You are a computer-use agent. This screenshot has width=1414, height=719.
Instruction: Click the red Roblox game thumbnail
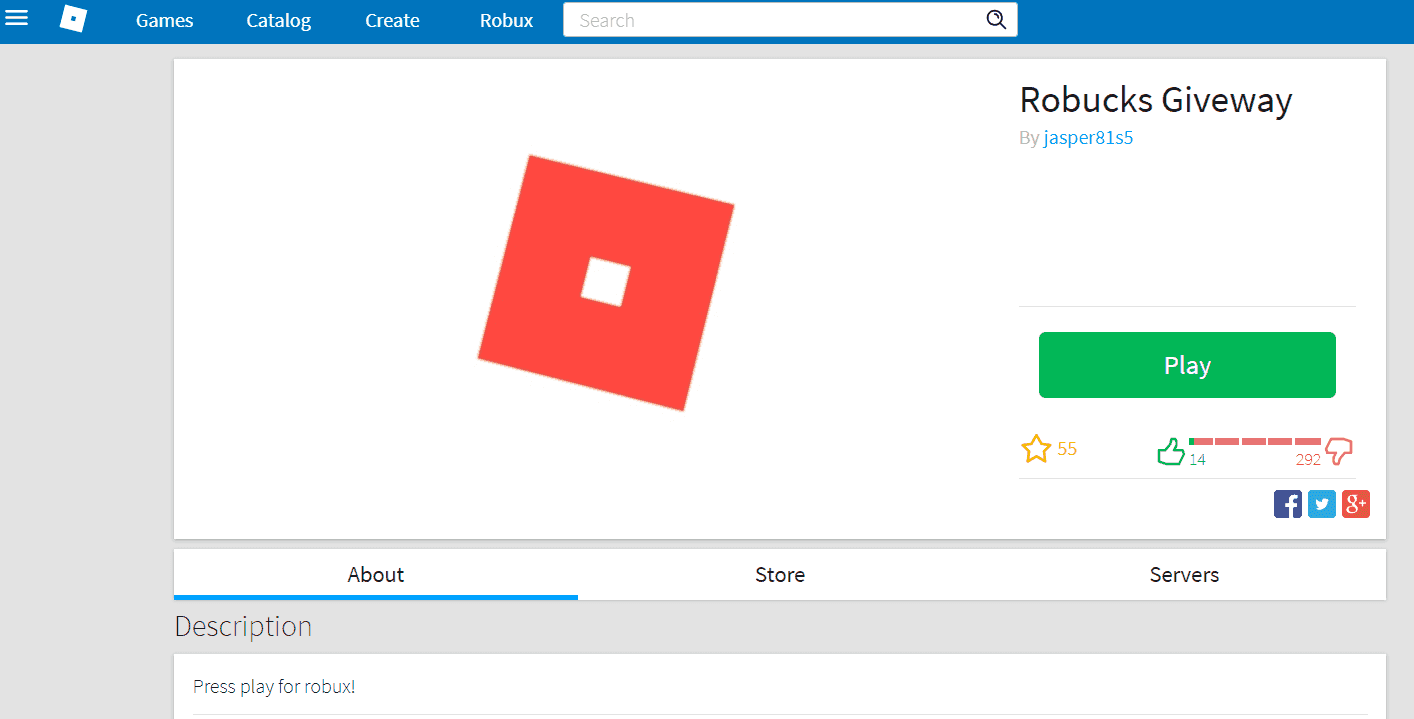click(x=606, y=283)
